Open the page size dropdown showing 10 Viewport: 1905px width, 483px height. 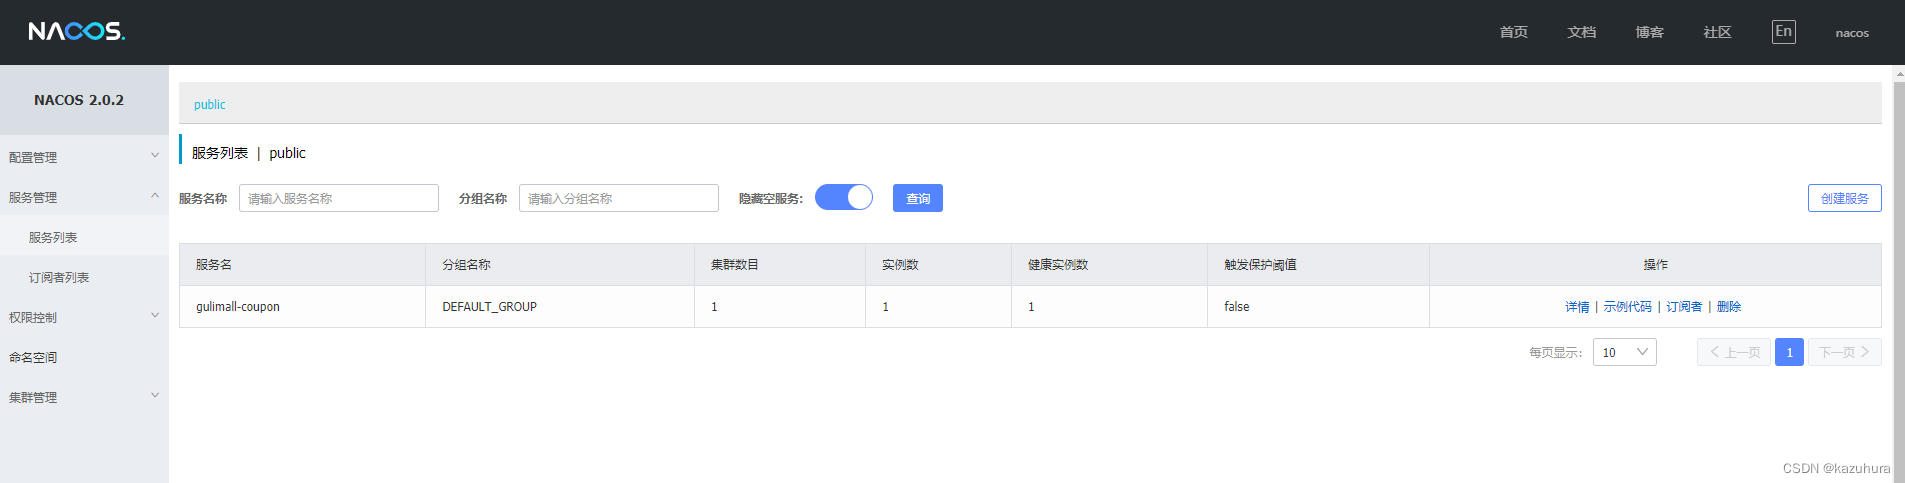coord(1625,352)
